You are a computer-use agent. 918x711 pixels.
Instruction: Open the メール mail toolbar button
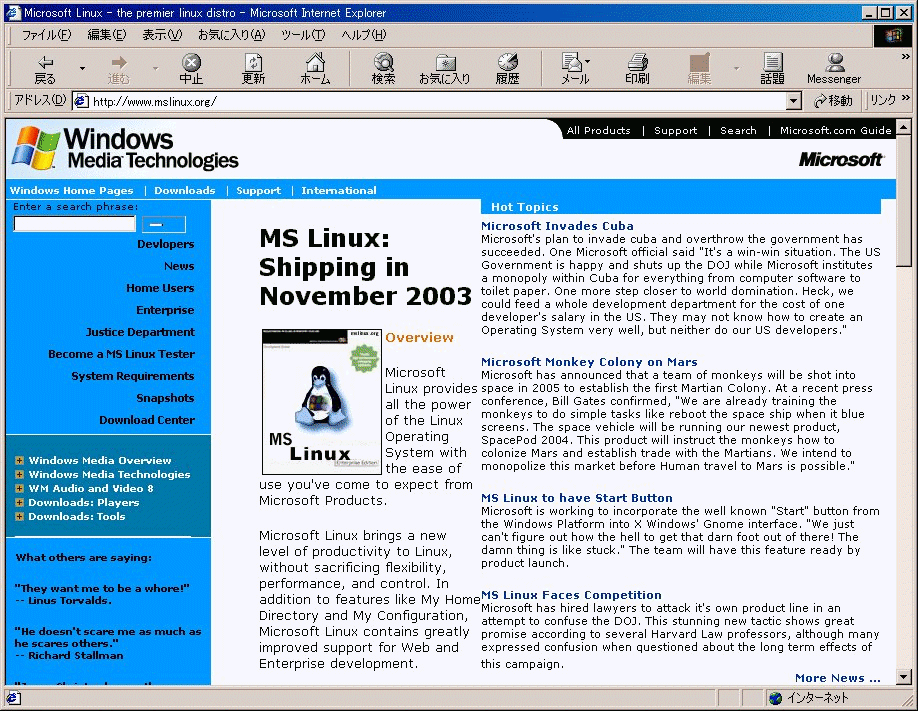point(575,70)
